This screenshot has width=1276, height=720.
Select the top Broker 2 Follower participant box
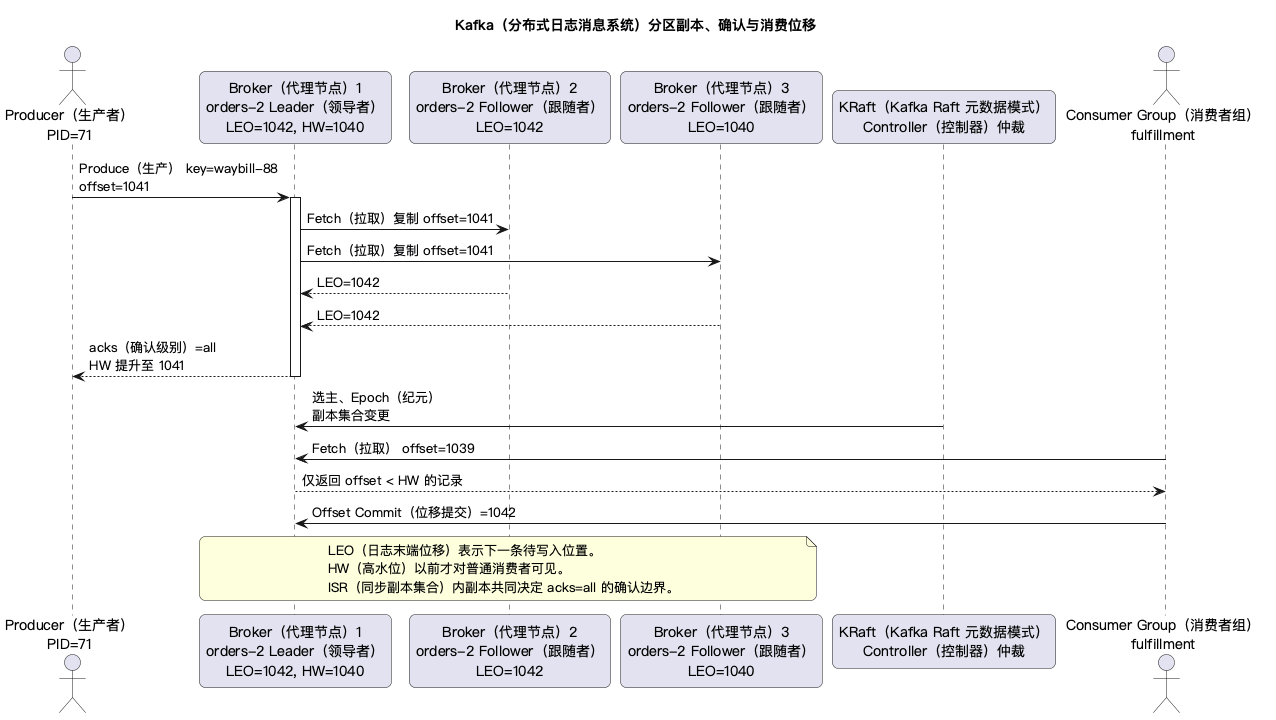click(x=509, y=107)
